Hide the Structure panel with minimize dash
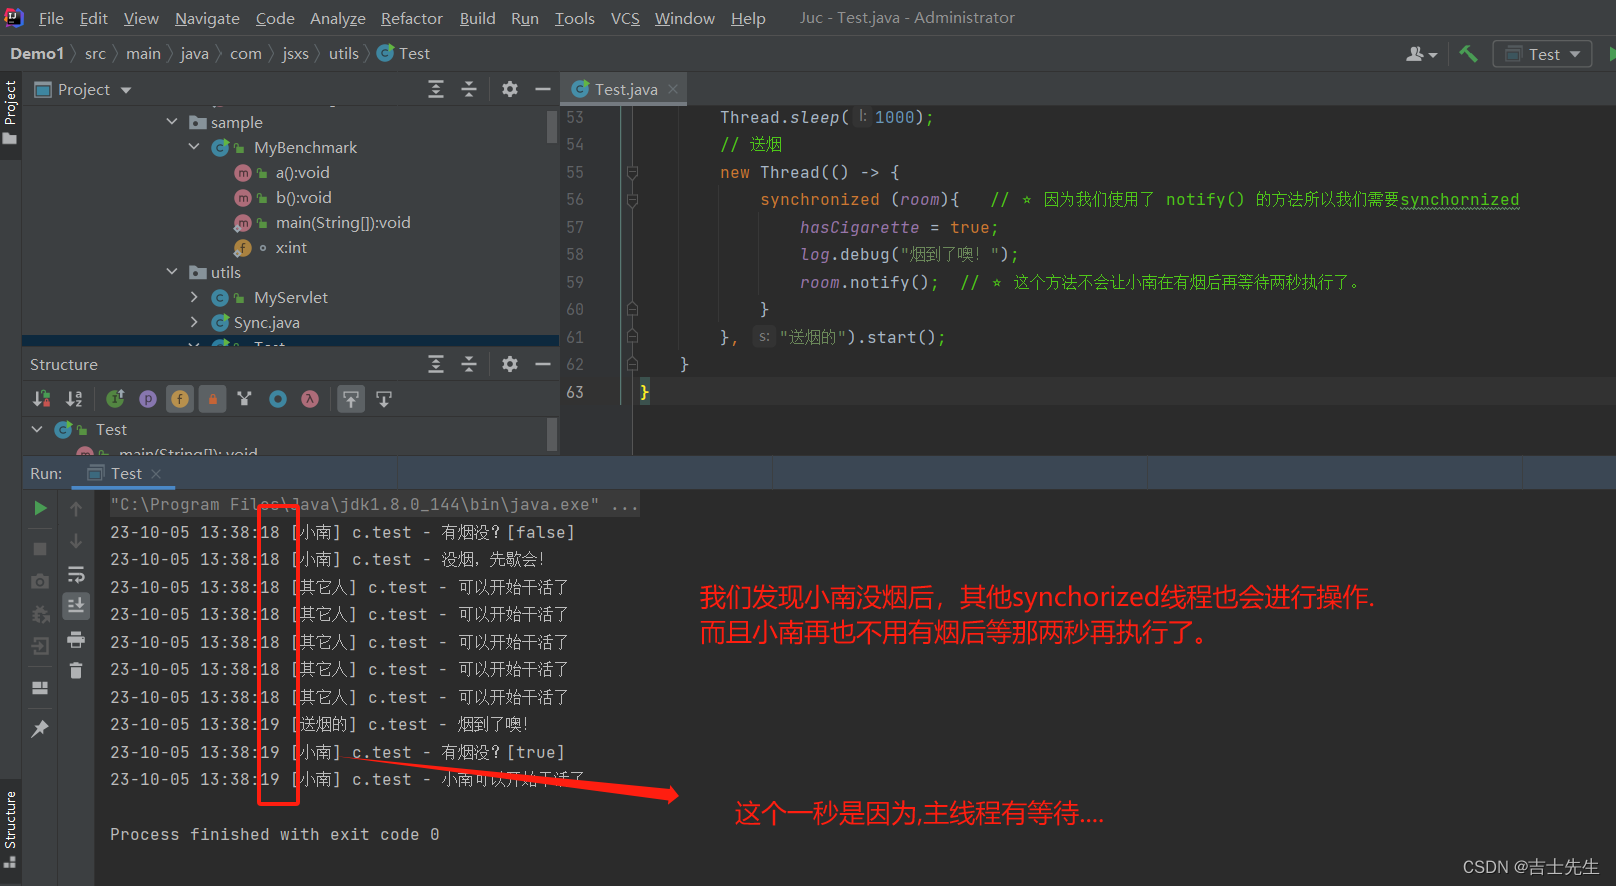This screenshot has width=1616, height=886. [x=543, y=364]
